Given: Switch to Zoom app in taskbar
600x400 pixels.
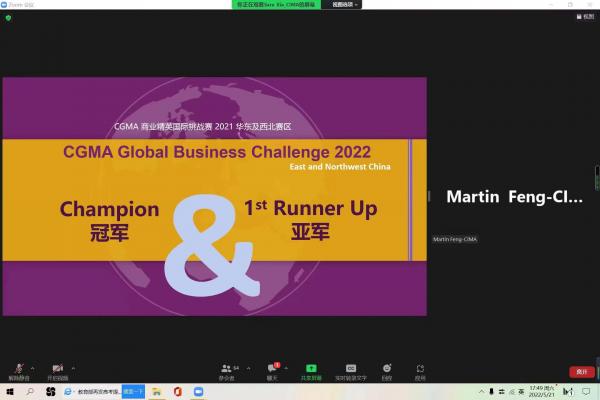Looking at the screenshot, I should (198, 392).
